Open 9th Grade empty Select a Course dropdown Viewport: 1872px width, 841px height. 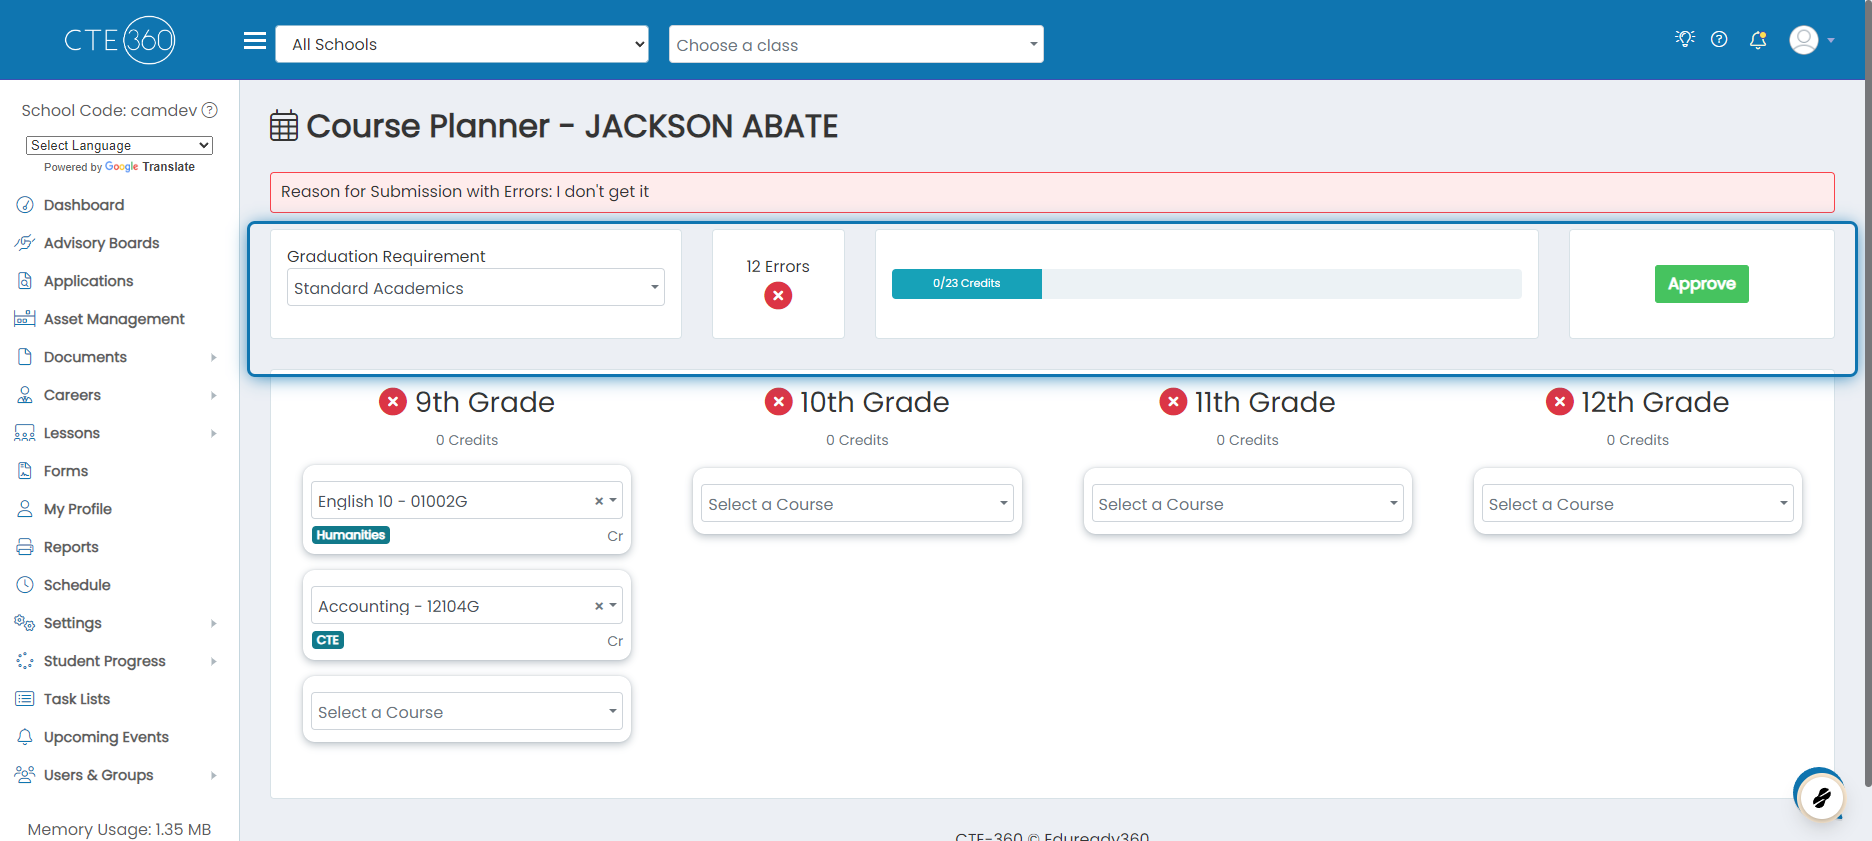467,711
